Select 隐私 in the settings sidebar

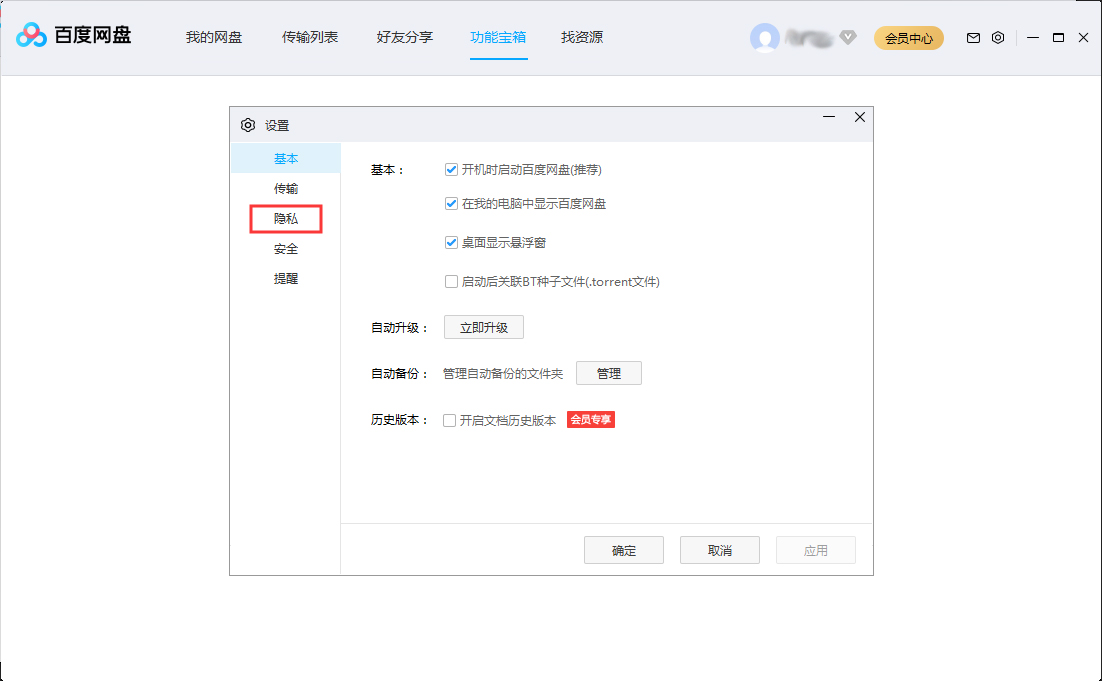[x=285, y=218]
